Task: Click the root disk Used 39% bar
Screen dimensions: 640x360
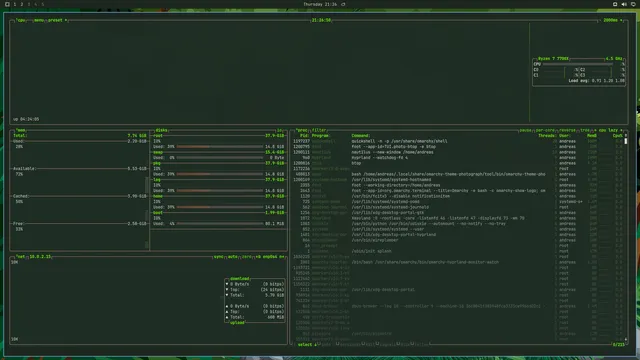Action: [220, 147]
